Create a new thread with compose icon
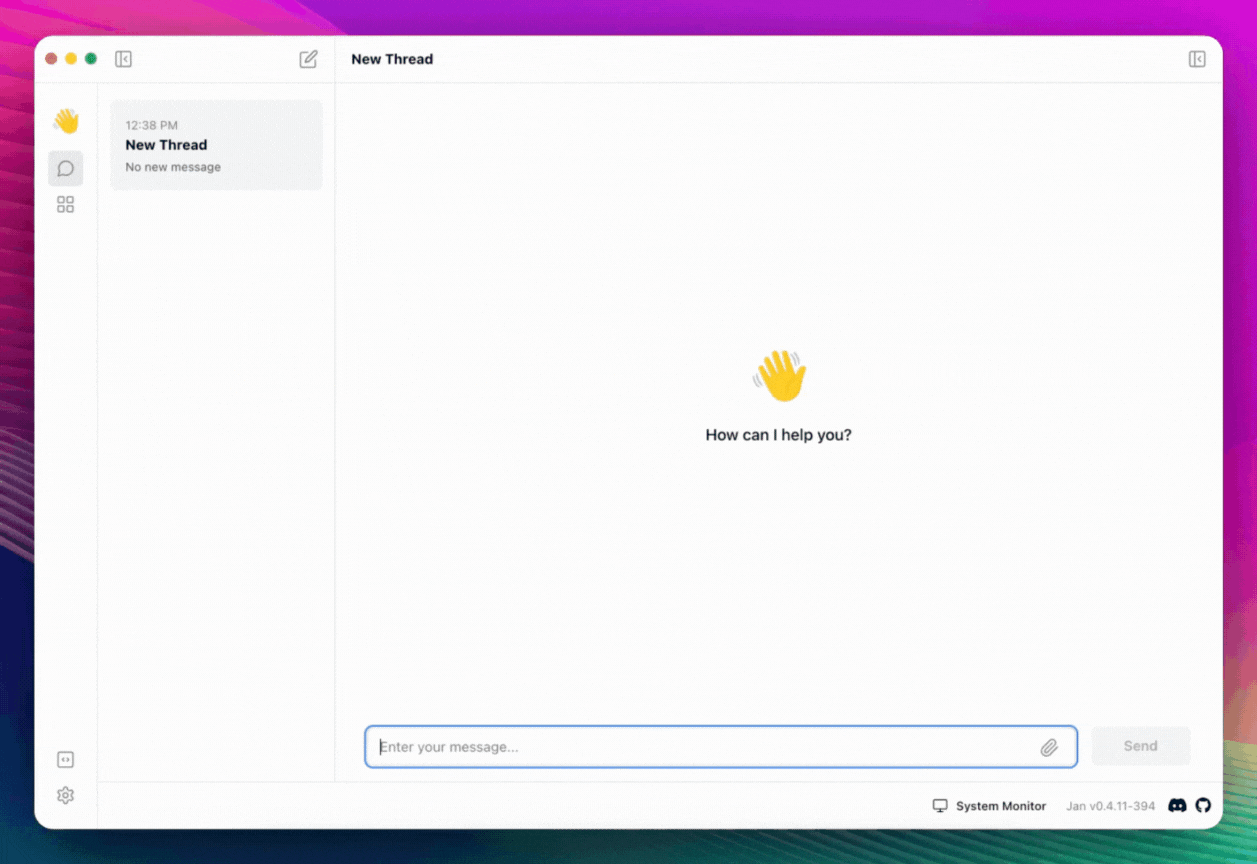The height and width of the screenshot is (864, 1257). (x=308, y=59)
